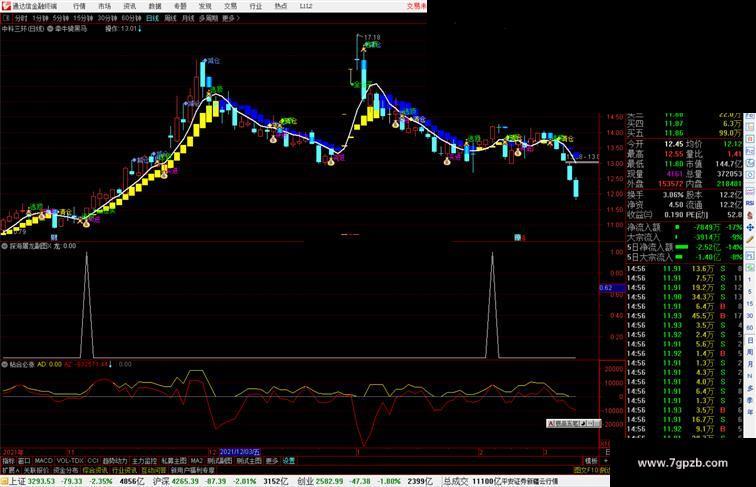Click round icon beside 牵牛骑黑马
This screenshot has height=487, width=756.
[x=50, y=29]
